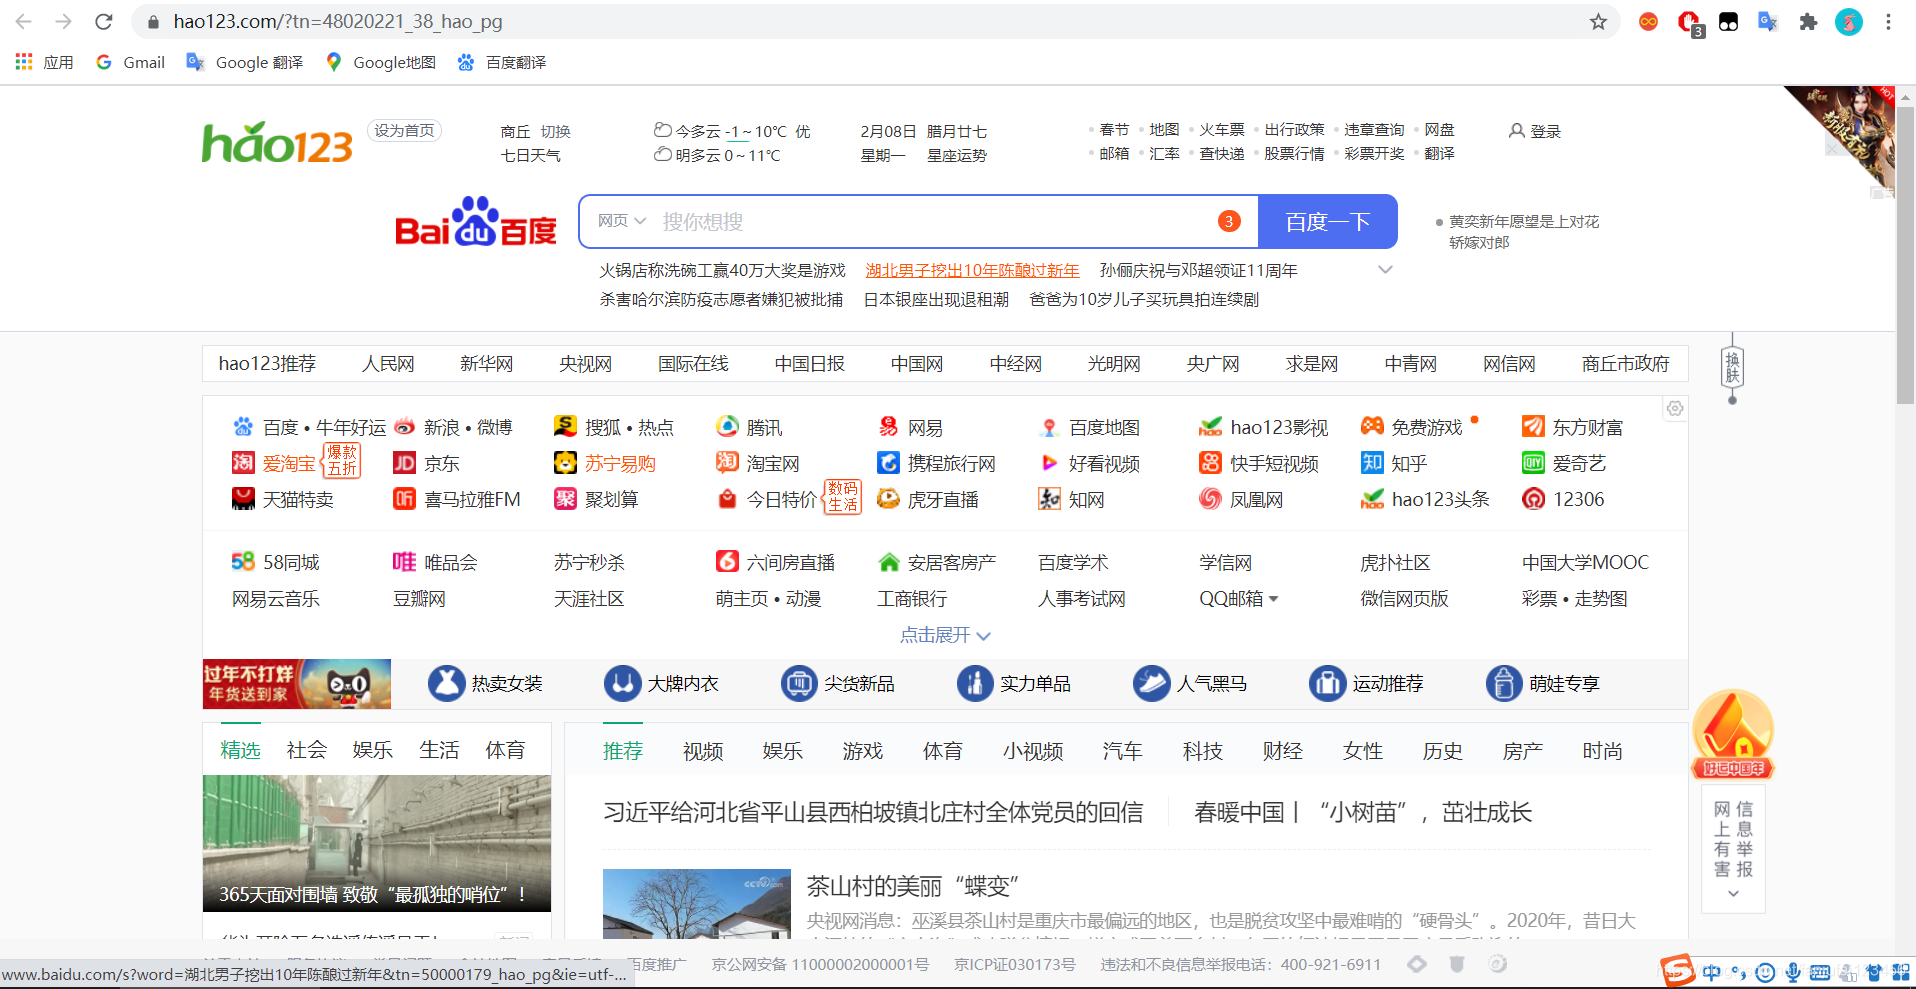Click the Baidu logo

tap(476, 221)
